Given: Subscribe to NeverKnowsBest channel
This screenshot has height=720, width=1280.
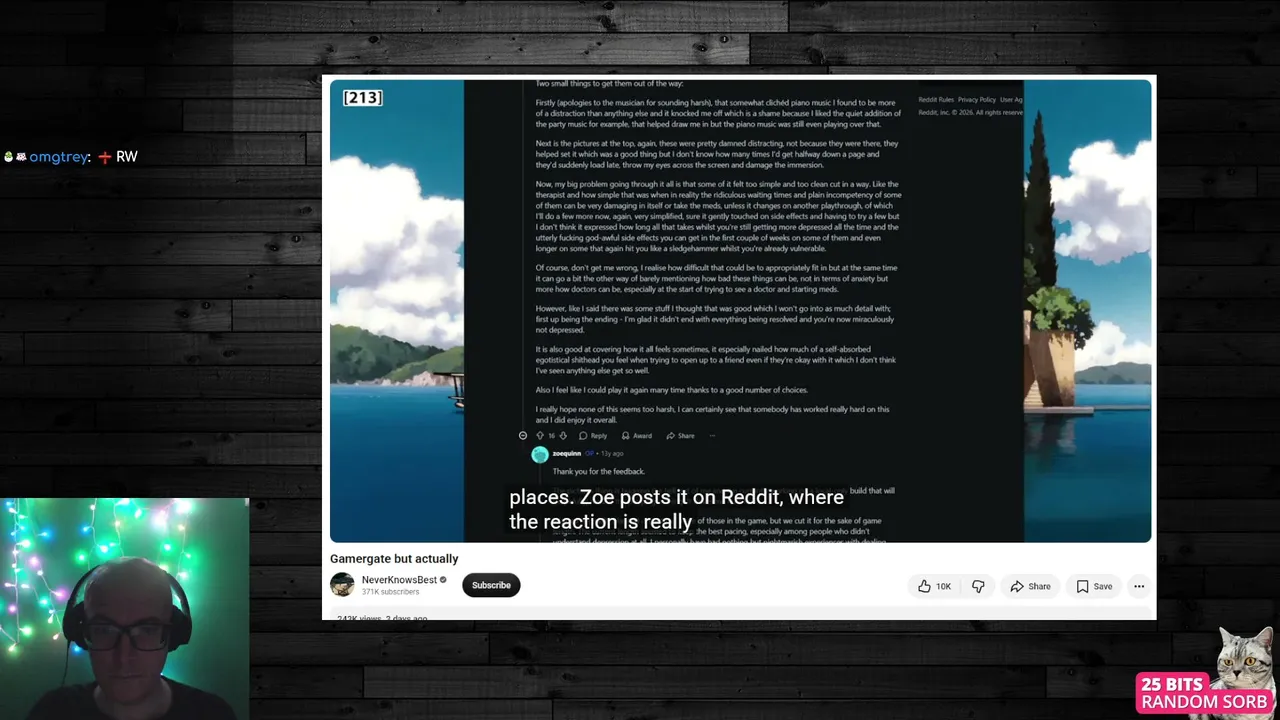Looking at the screenshot, I should click(491, 585).
